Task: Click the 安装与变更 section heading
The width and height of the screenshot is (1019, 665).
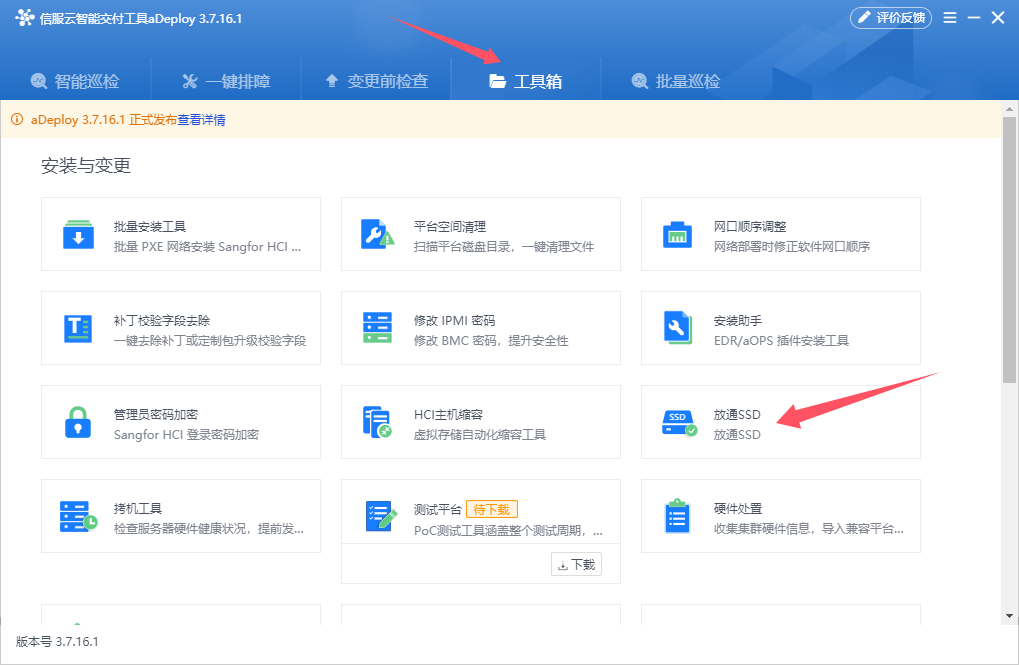Action: 86,166
